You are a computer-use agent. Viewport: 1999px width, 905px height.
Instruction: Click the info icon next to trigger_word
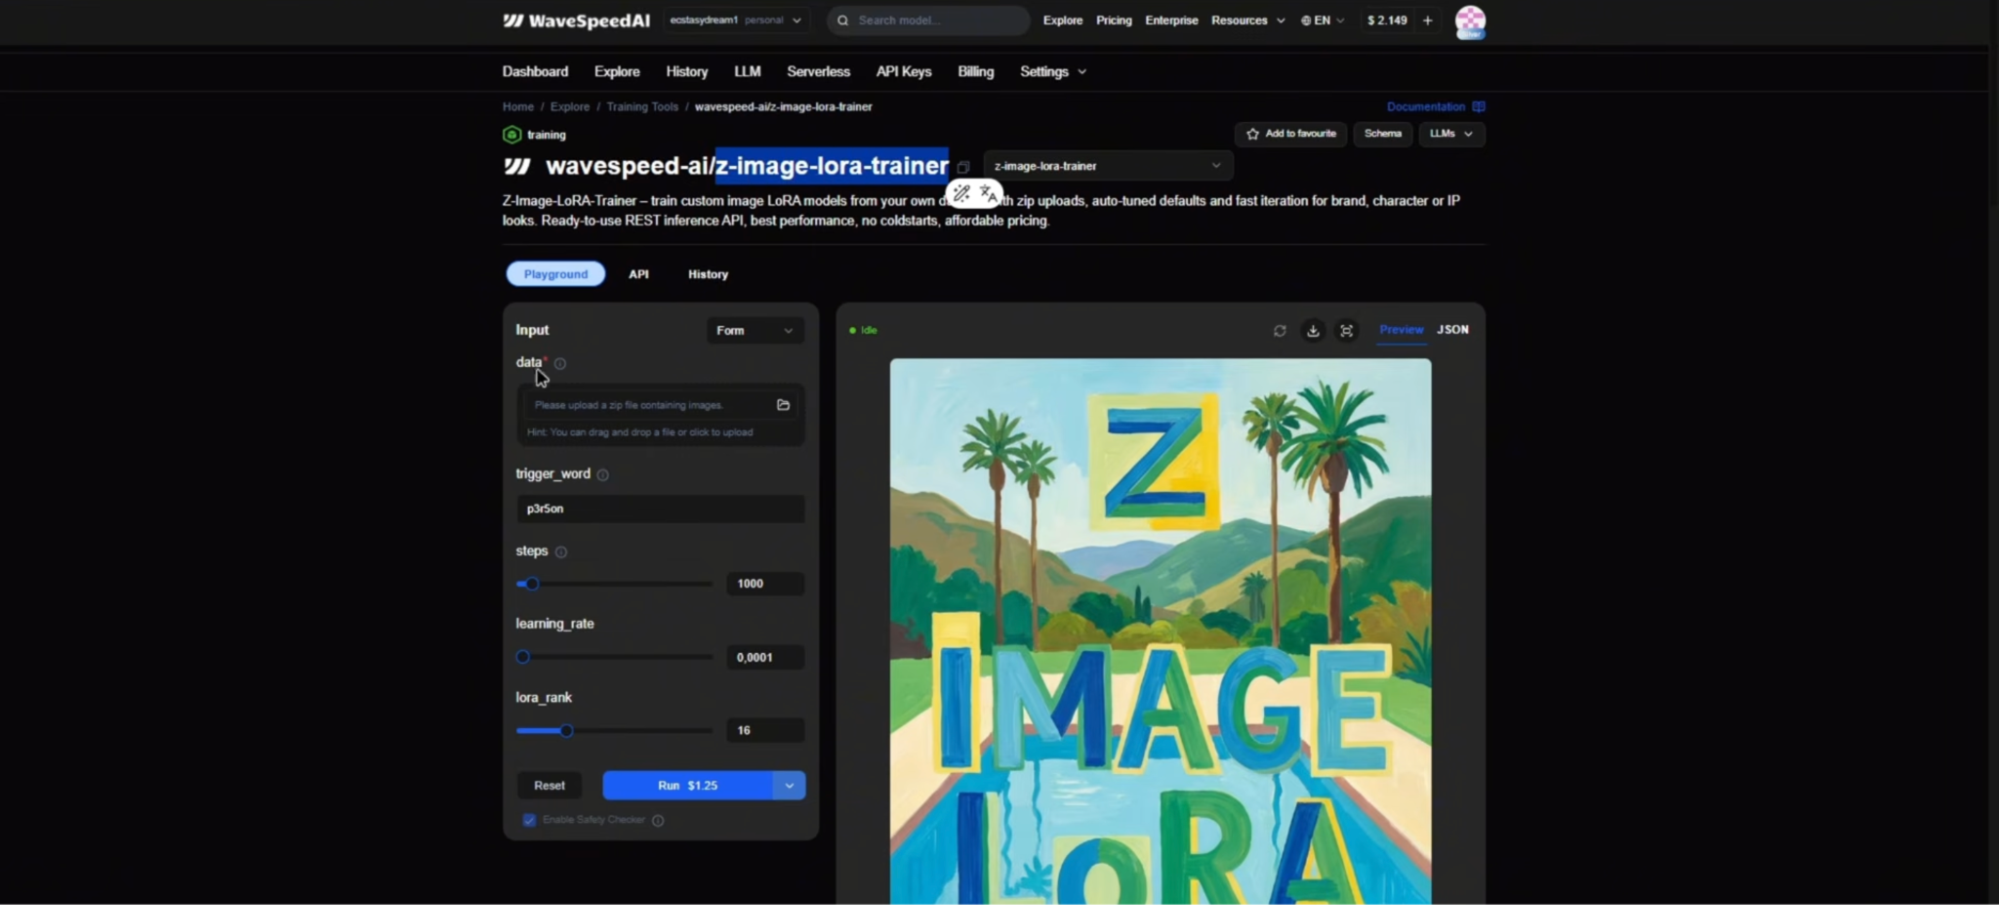point(603,475)
